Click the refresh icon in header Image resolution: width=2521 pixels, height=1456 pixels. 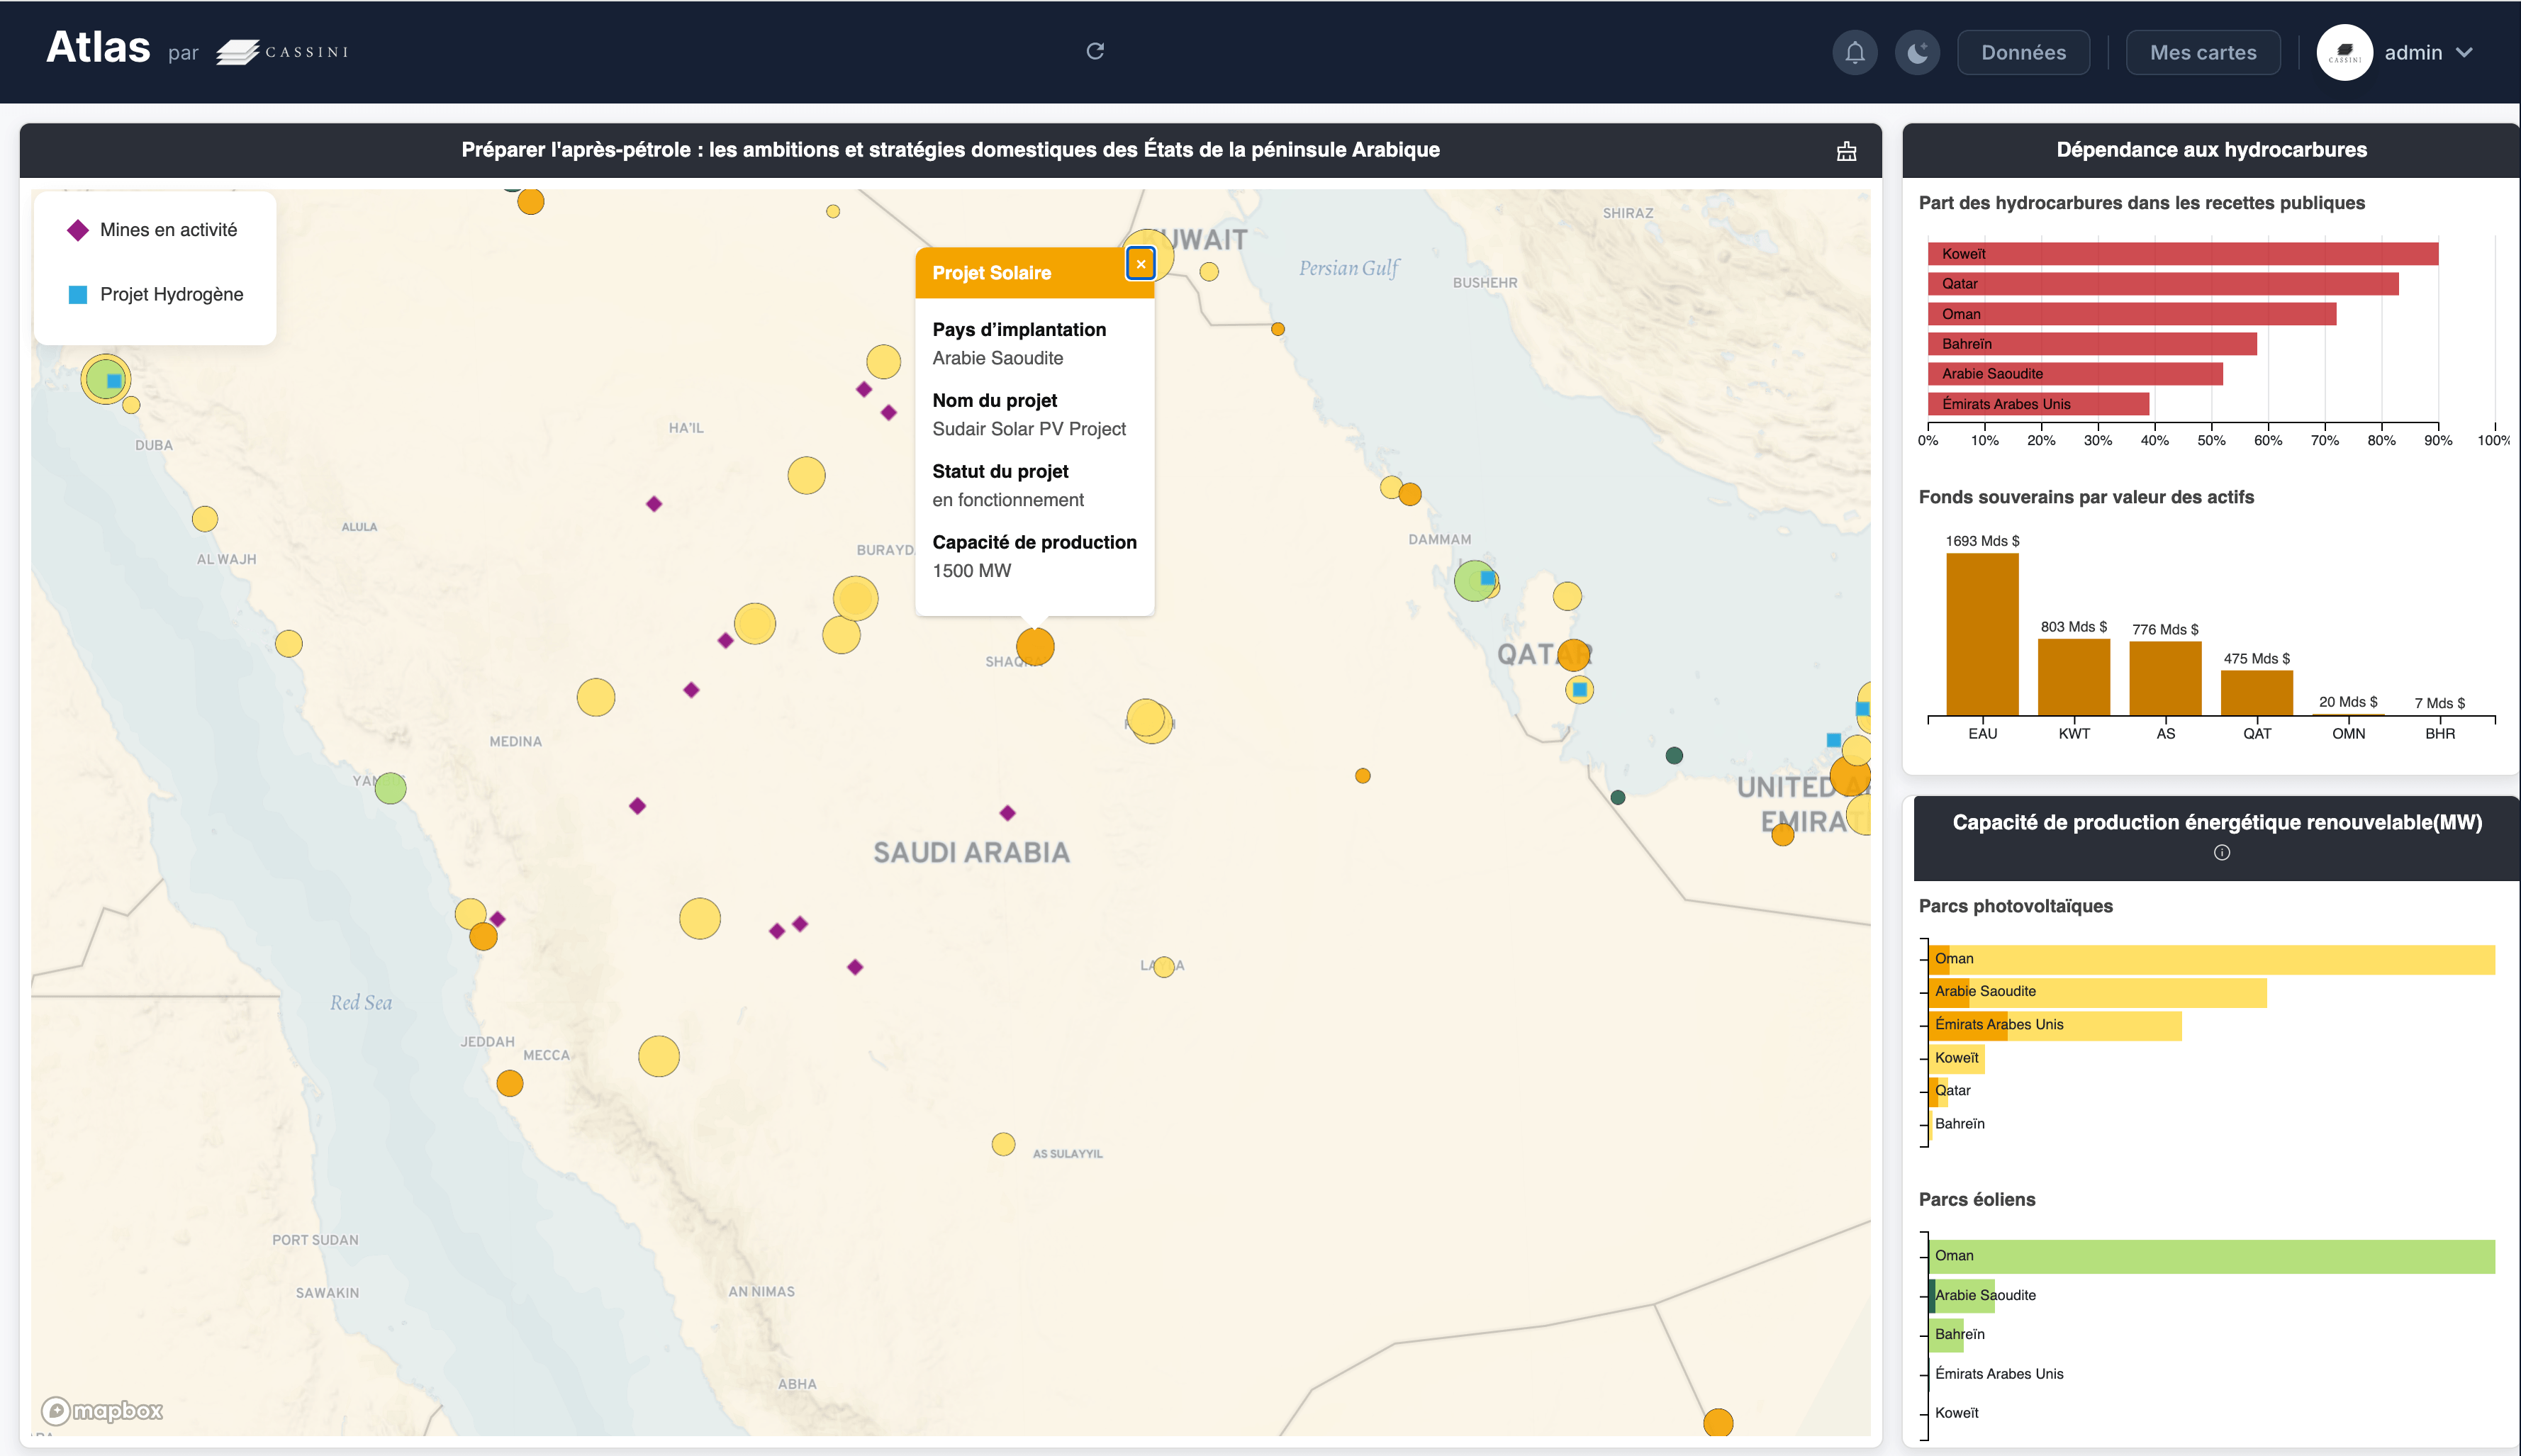click(x=1095, y=51)
